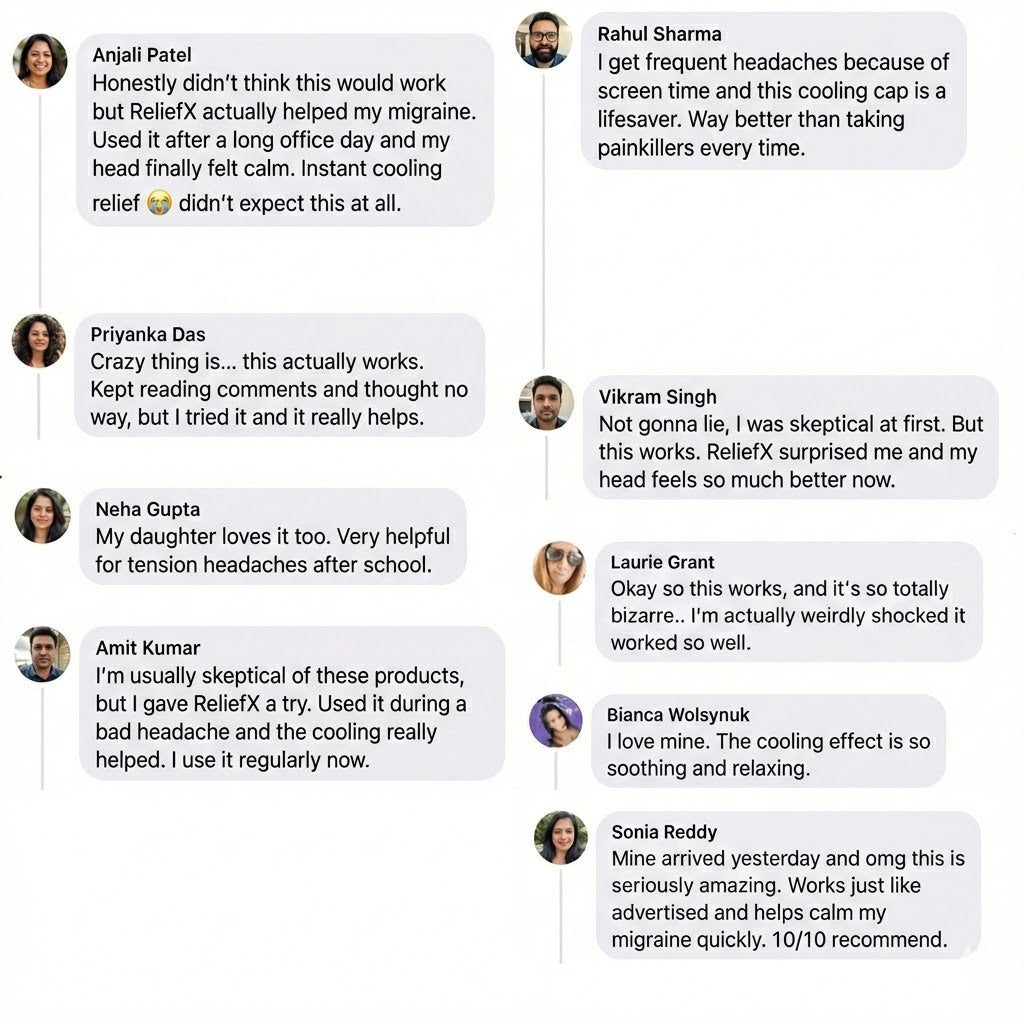Click the Vikram Singh commenter name
Screen dimensions: 1024x1024
(x=657, y=397)
